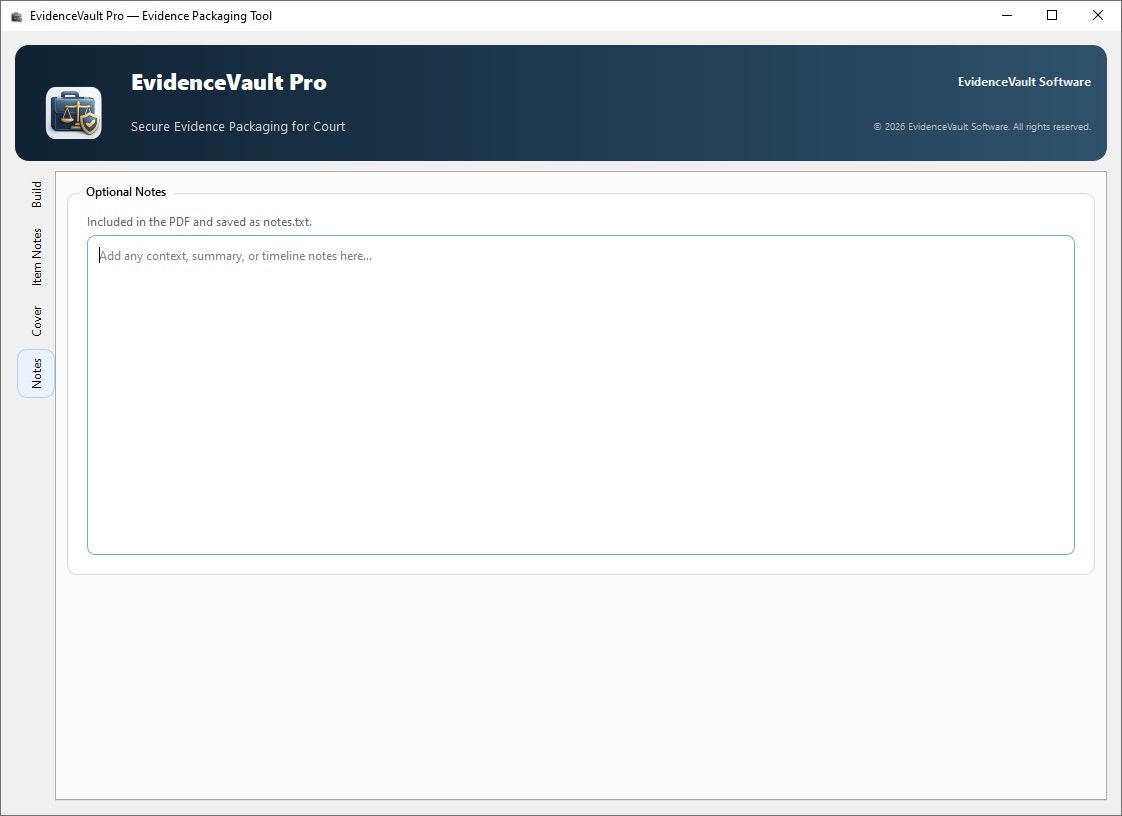1122x816 pixels.
Task: Maximize the EvidenceVault Pro window
Action: (x=1051, y=15)
